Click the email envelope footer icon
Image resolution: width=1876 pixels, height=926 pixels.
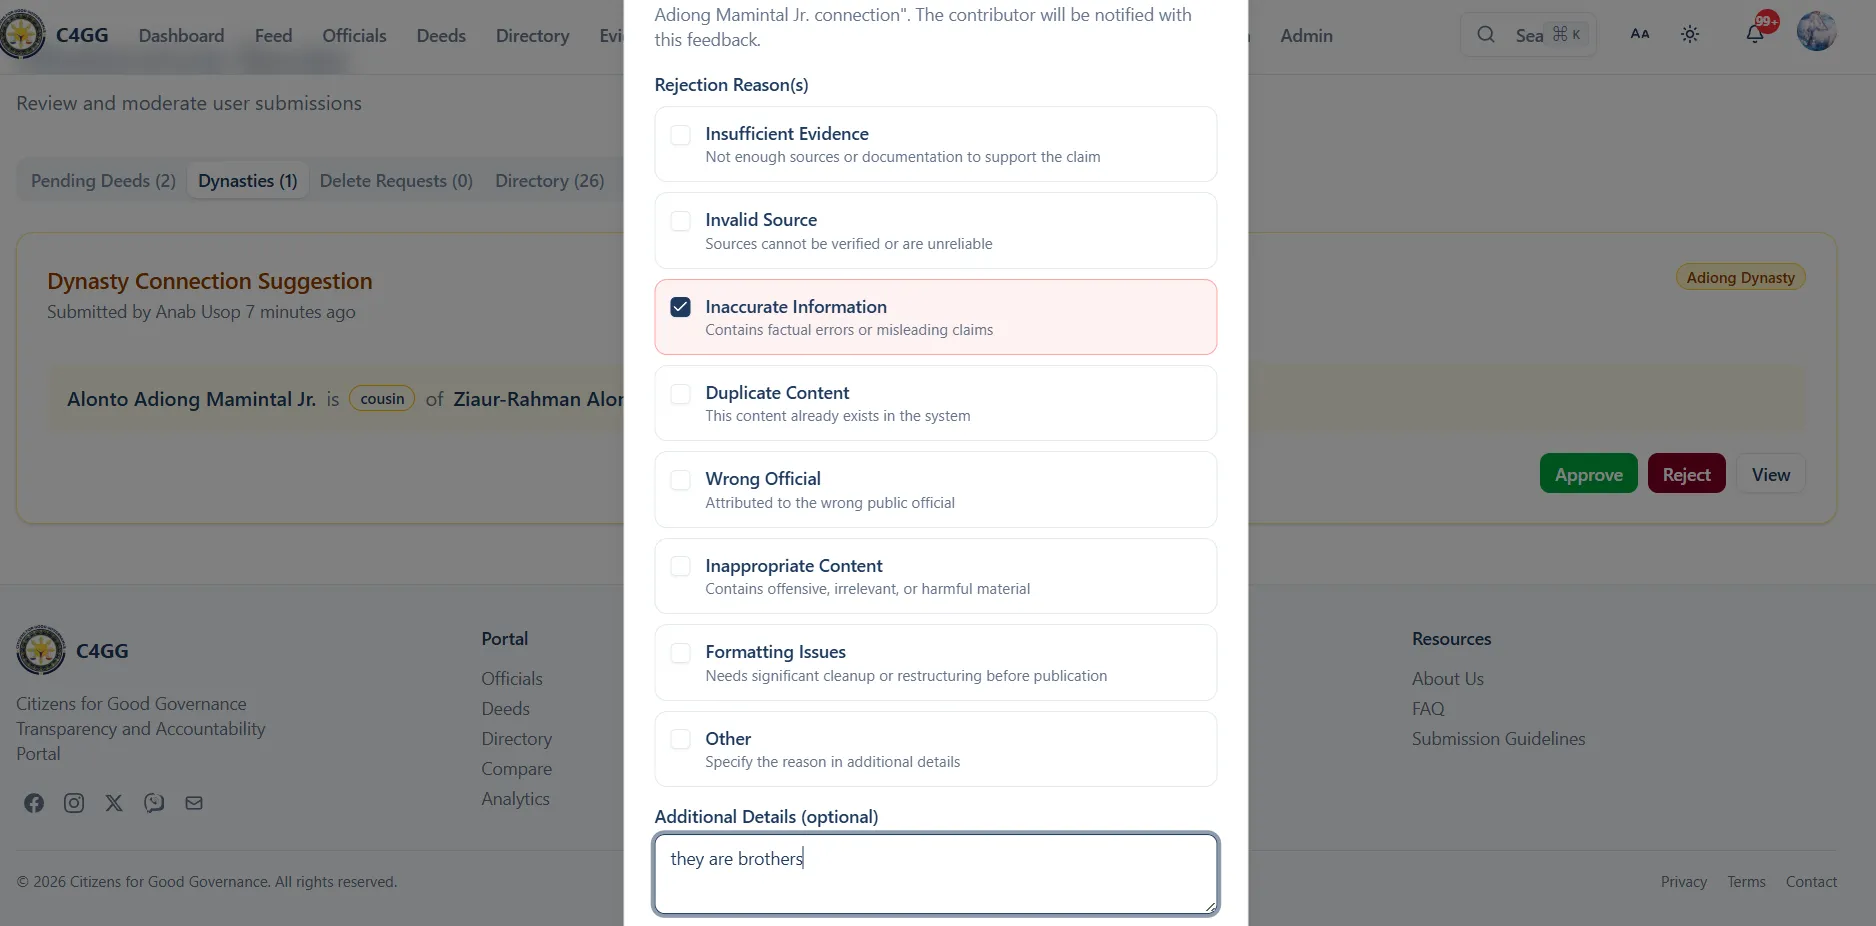(x=194, y=803)
